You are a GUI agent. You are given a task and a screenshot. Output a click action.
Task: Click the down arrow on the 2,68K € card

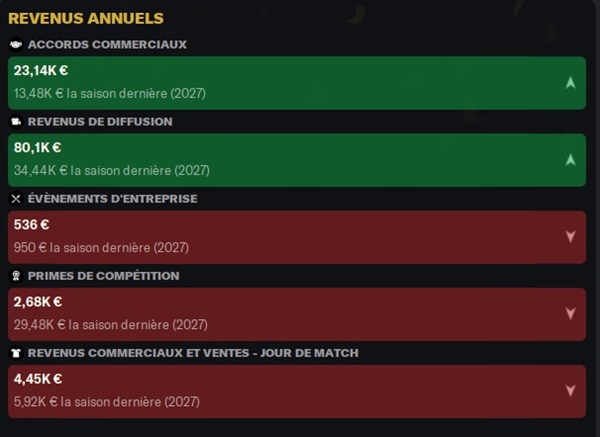(x=570, y=314)
